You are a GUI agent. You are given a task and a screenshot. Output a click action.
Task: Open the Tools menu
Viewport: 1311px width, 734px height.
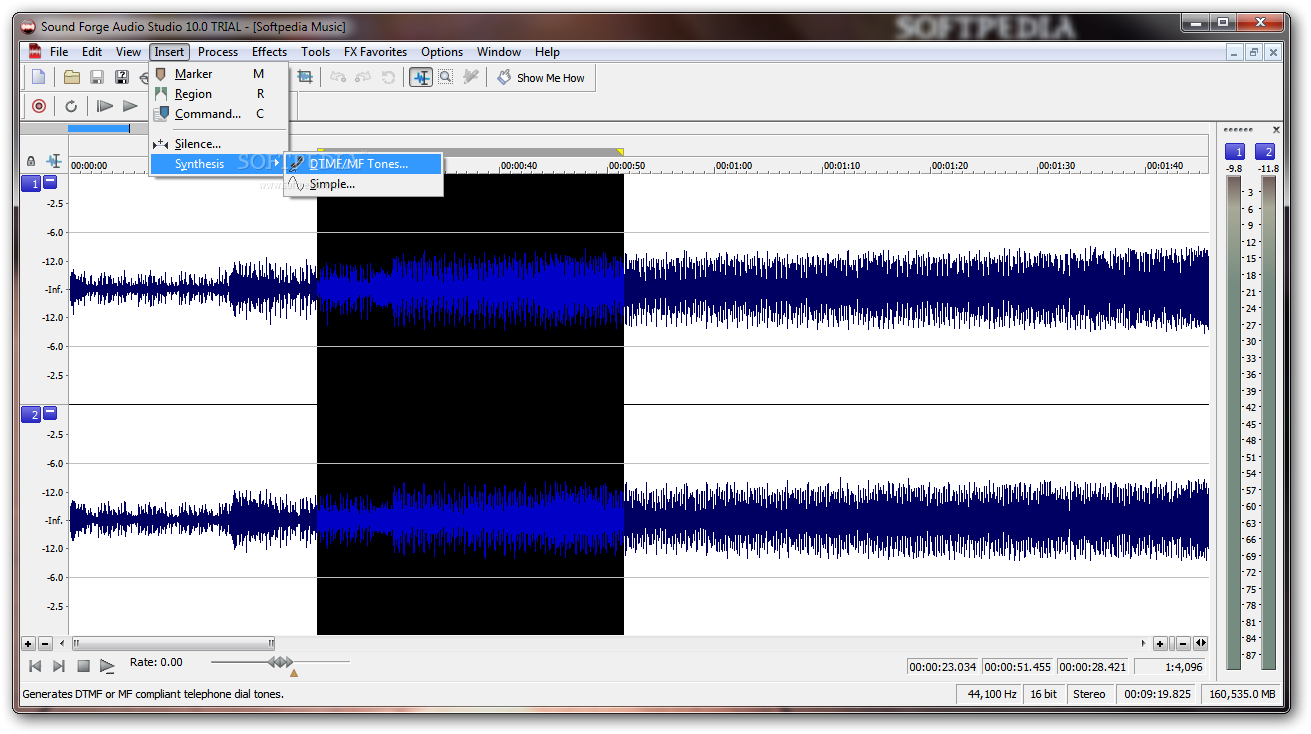[315, 52]
